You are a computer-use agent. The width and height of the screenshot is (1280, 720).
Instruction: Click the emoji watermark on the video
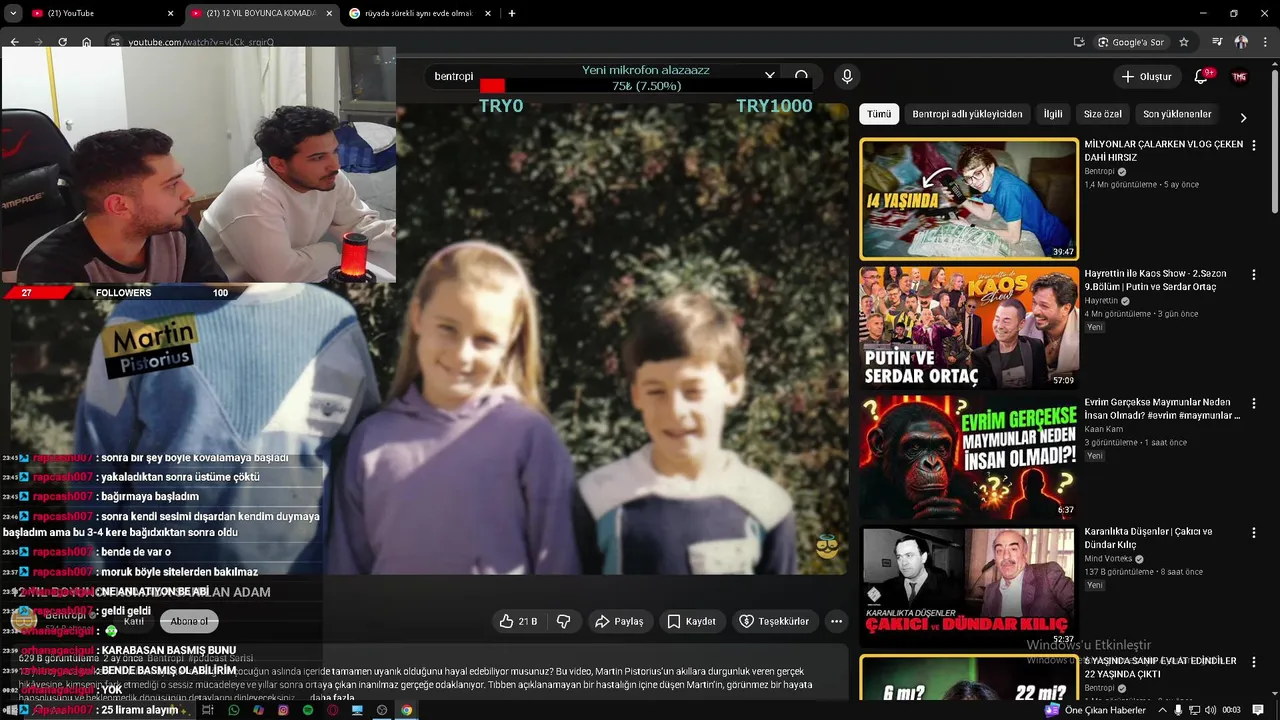click(x=827, y=547)
